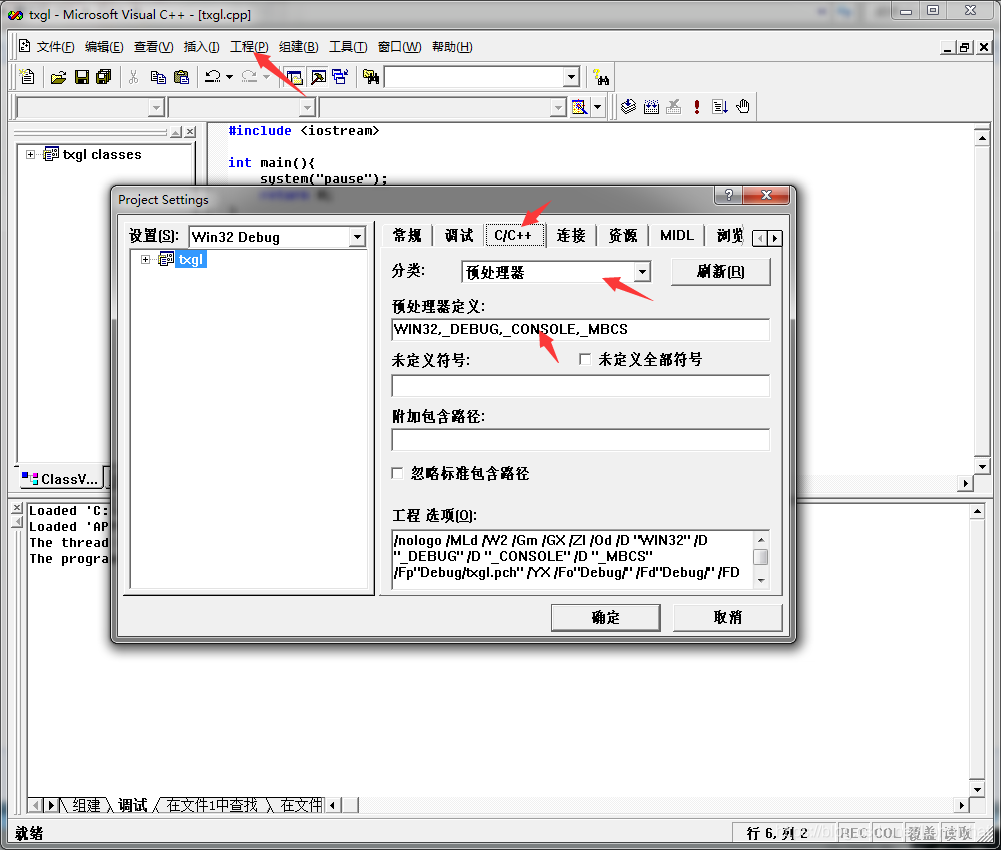Close the workspace pane with its X icon
1001x850 pixels.
190,132
